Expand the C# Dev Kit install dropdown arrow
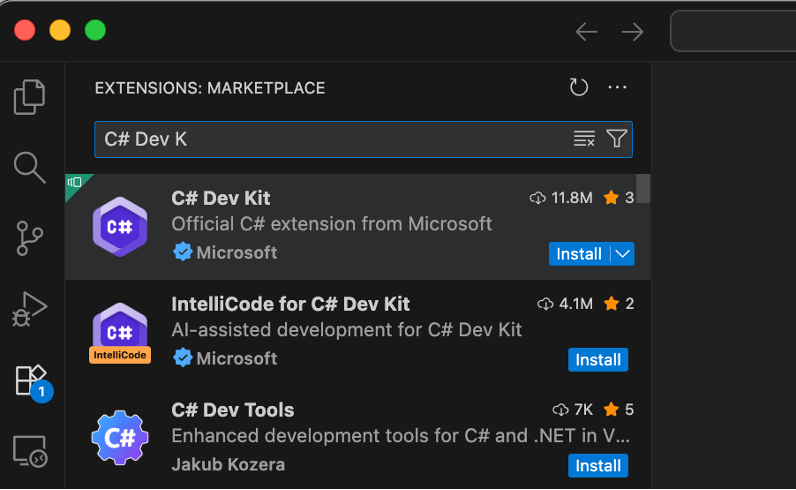 click(x=623, y=254)
